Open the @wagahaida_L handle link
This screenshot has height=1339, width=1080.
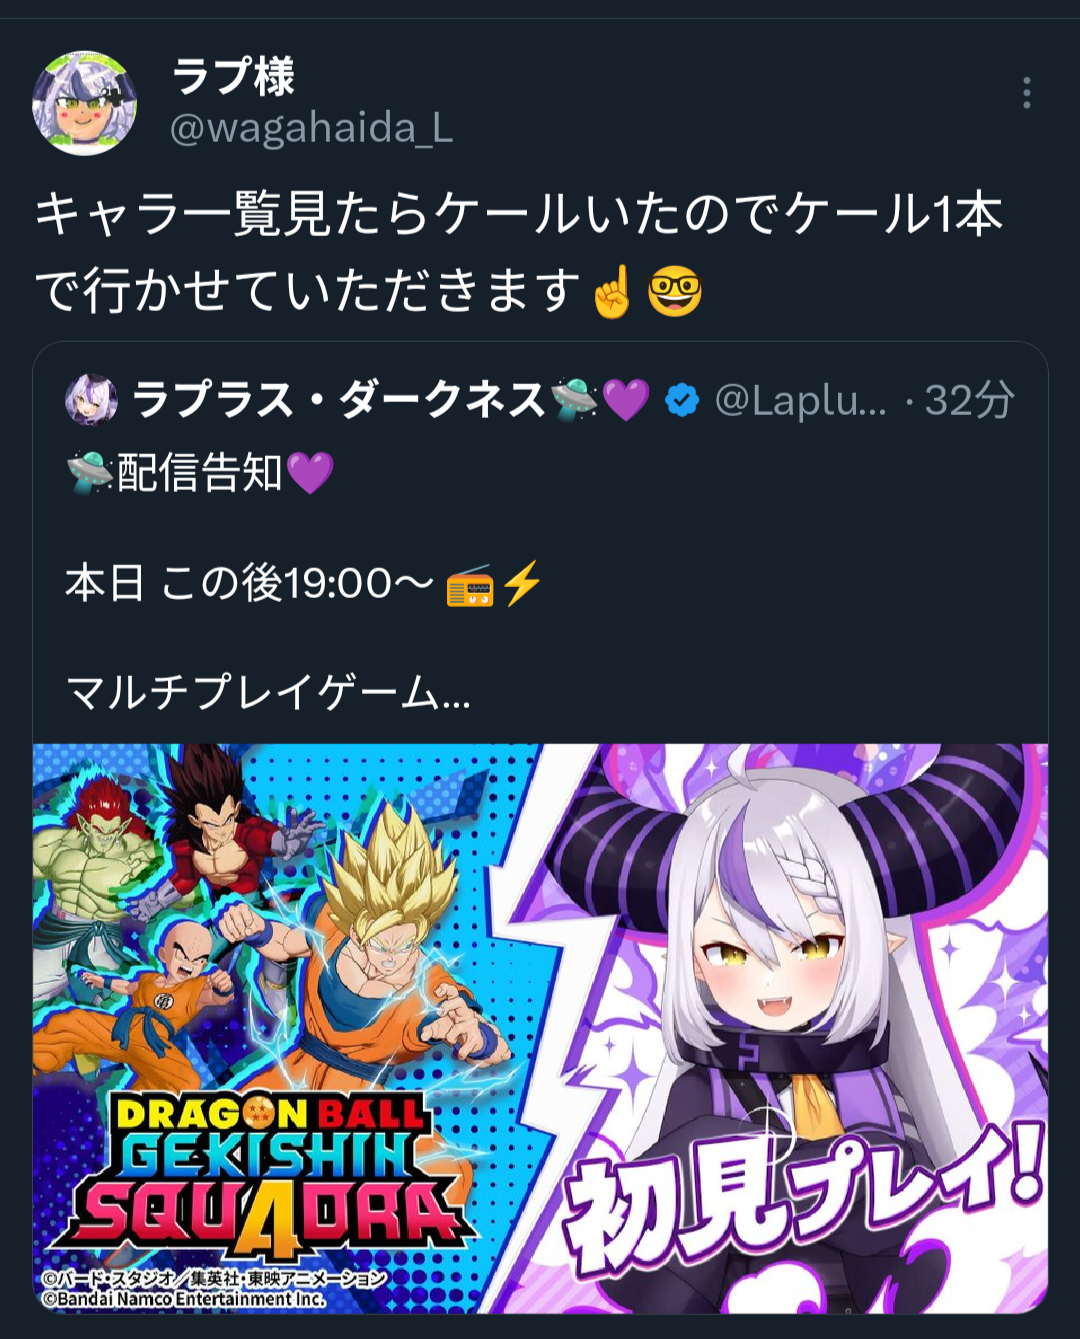pos(312,128)
